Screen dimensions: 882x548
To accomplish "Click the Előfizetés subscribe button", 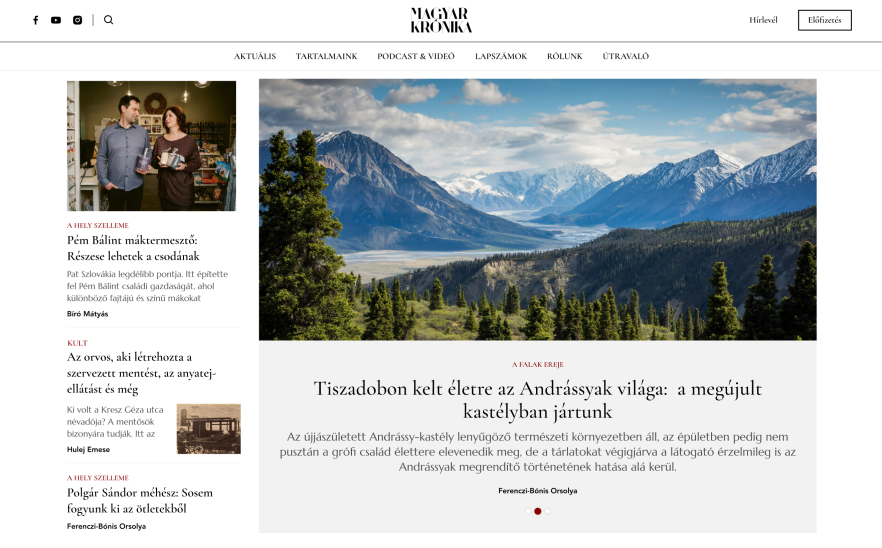I will 825,20.
